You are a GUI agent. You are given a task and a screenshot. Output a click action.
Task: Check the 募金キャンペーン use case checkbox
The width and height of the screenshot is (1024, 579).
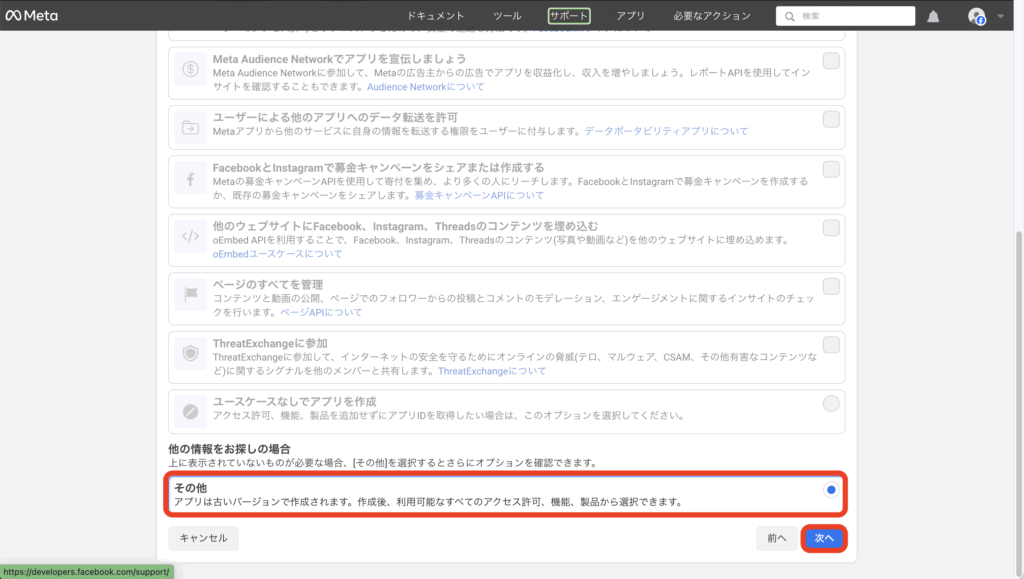[x=831, y=169]
